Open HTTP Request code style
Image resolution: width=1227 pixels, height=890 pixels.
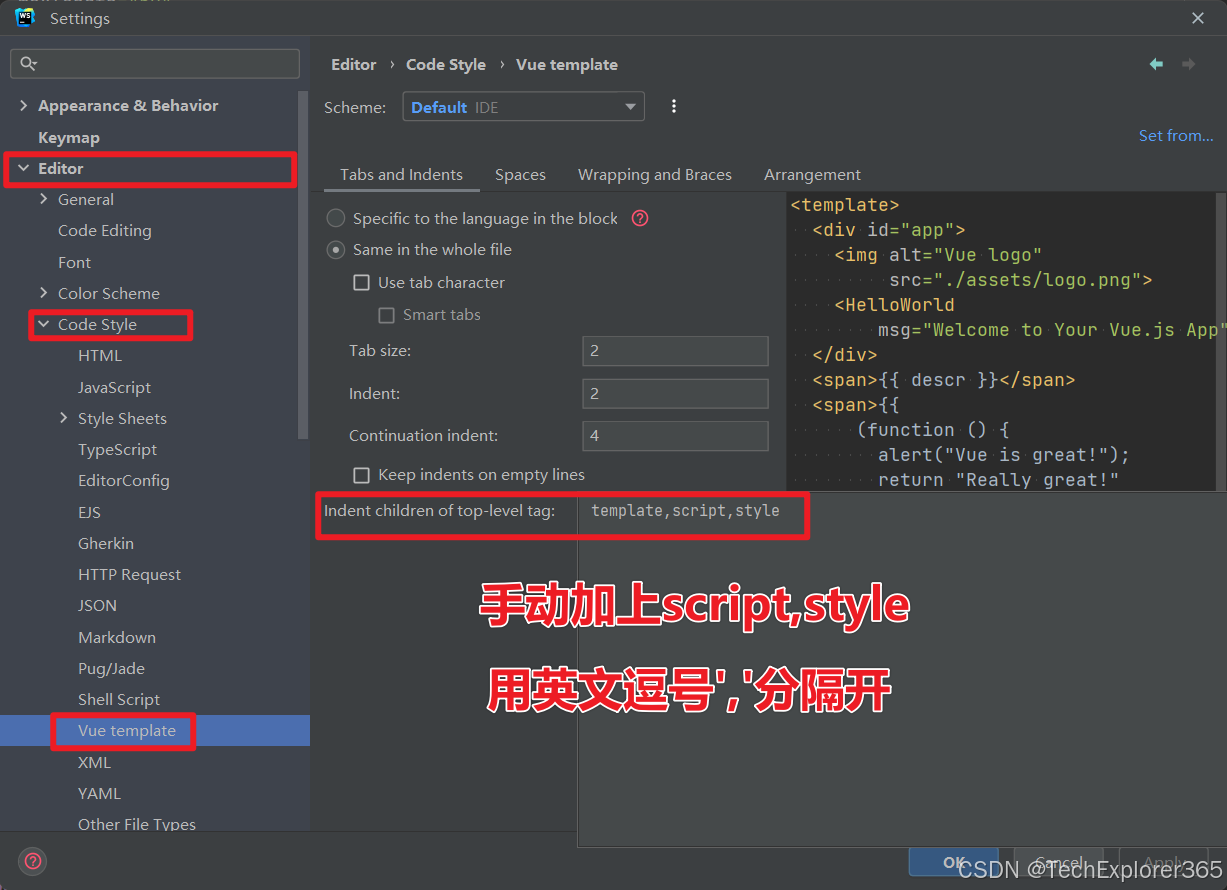(x=130, y=574)
